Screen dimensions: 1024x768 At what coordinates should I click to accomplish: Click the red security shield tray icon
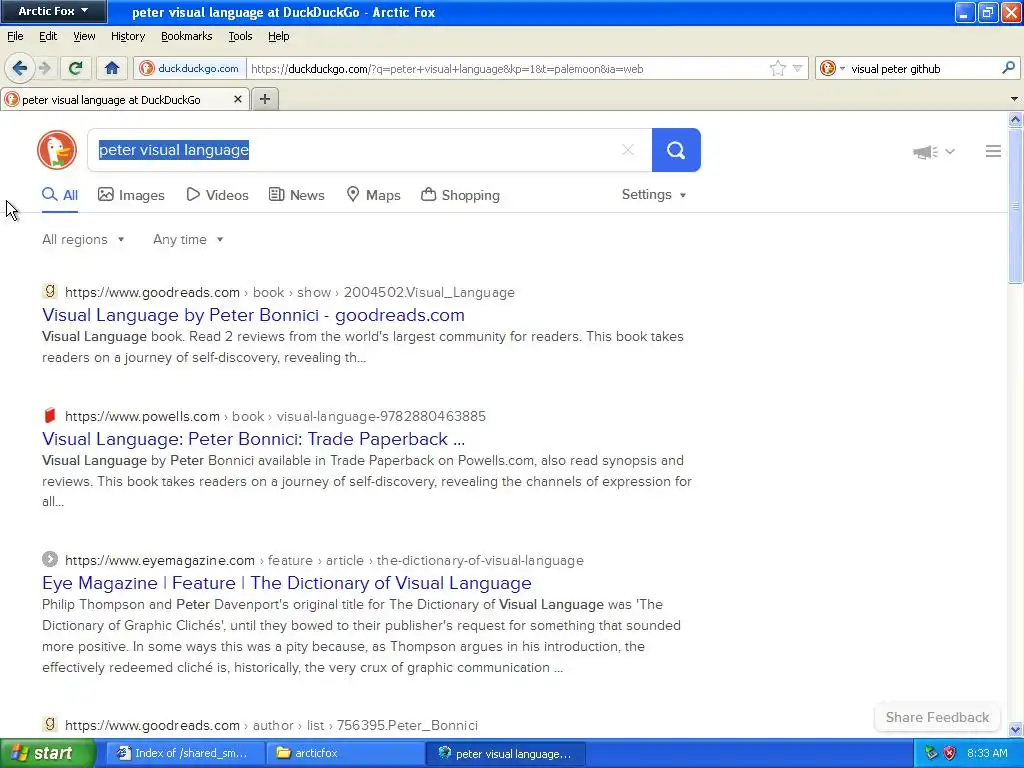click(950, 753)
